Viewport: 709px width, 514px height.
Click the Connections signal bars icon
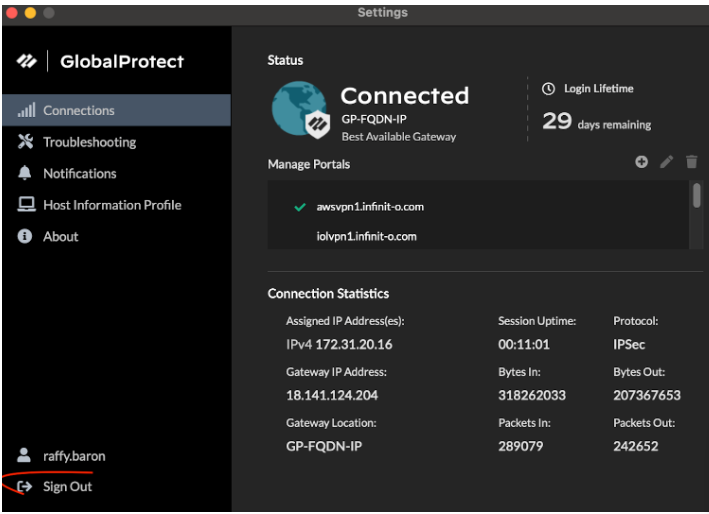[26, 110]
